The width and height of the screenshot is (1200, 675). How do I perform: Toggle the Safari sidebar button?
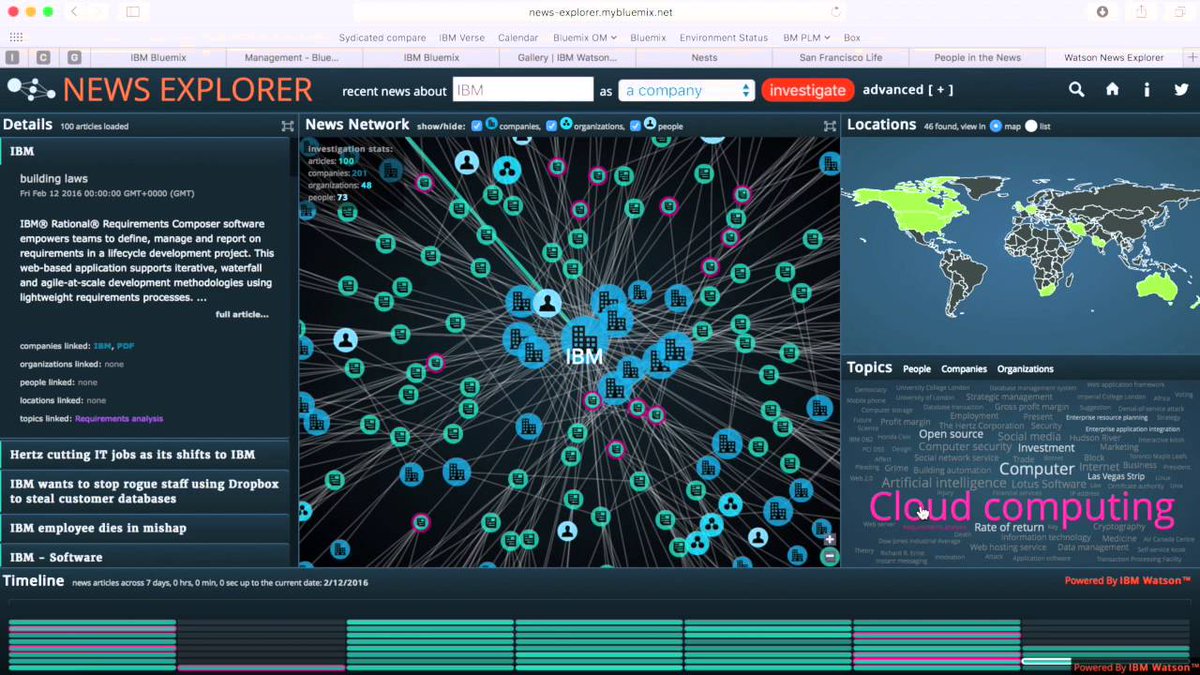(133, 12)
